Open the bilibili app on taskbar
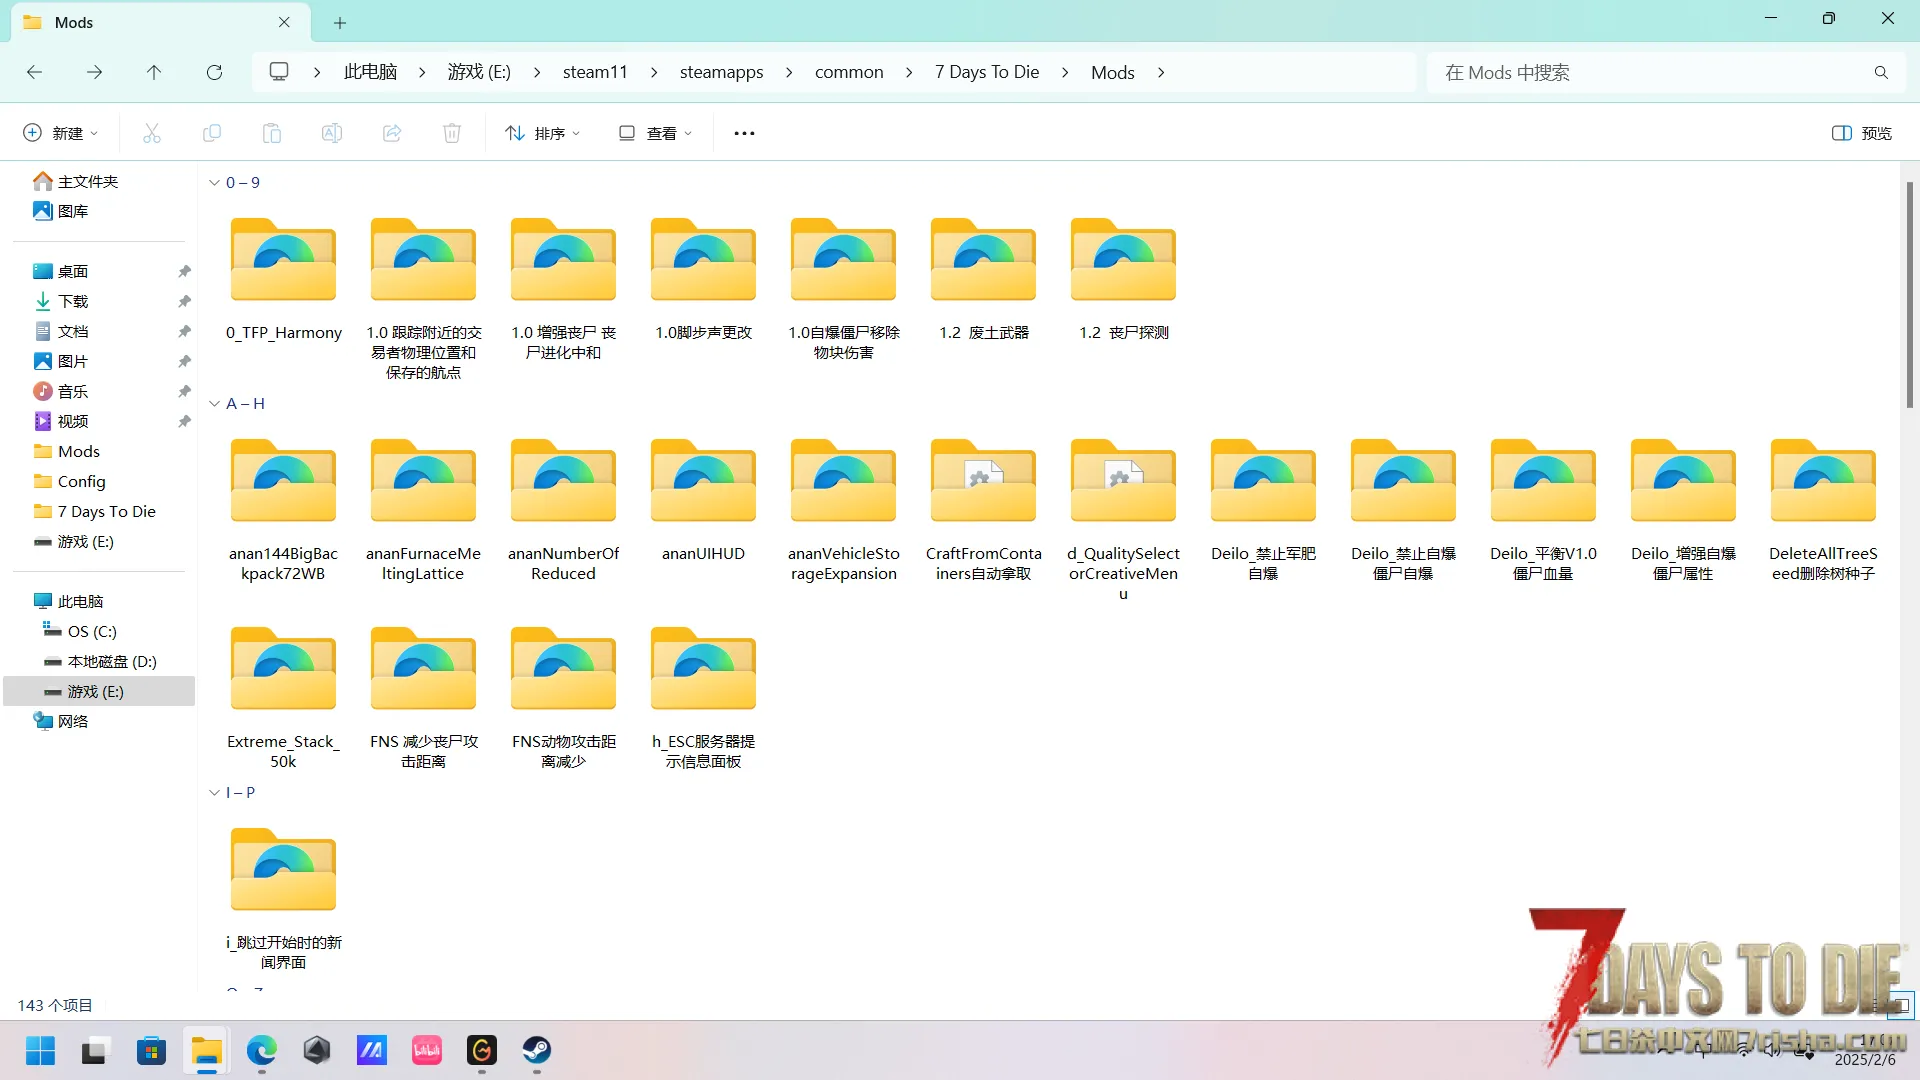 pos(427,1050)
